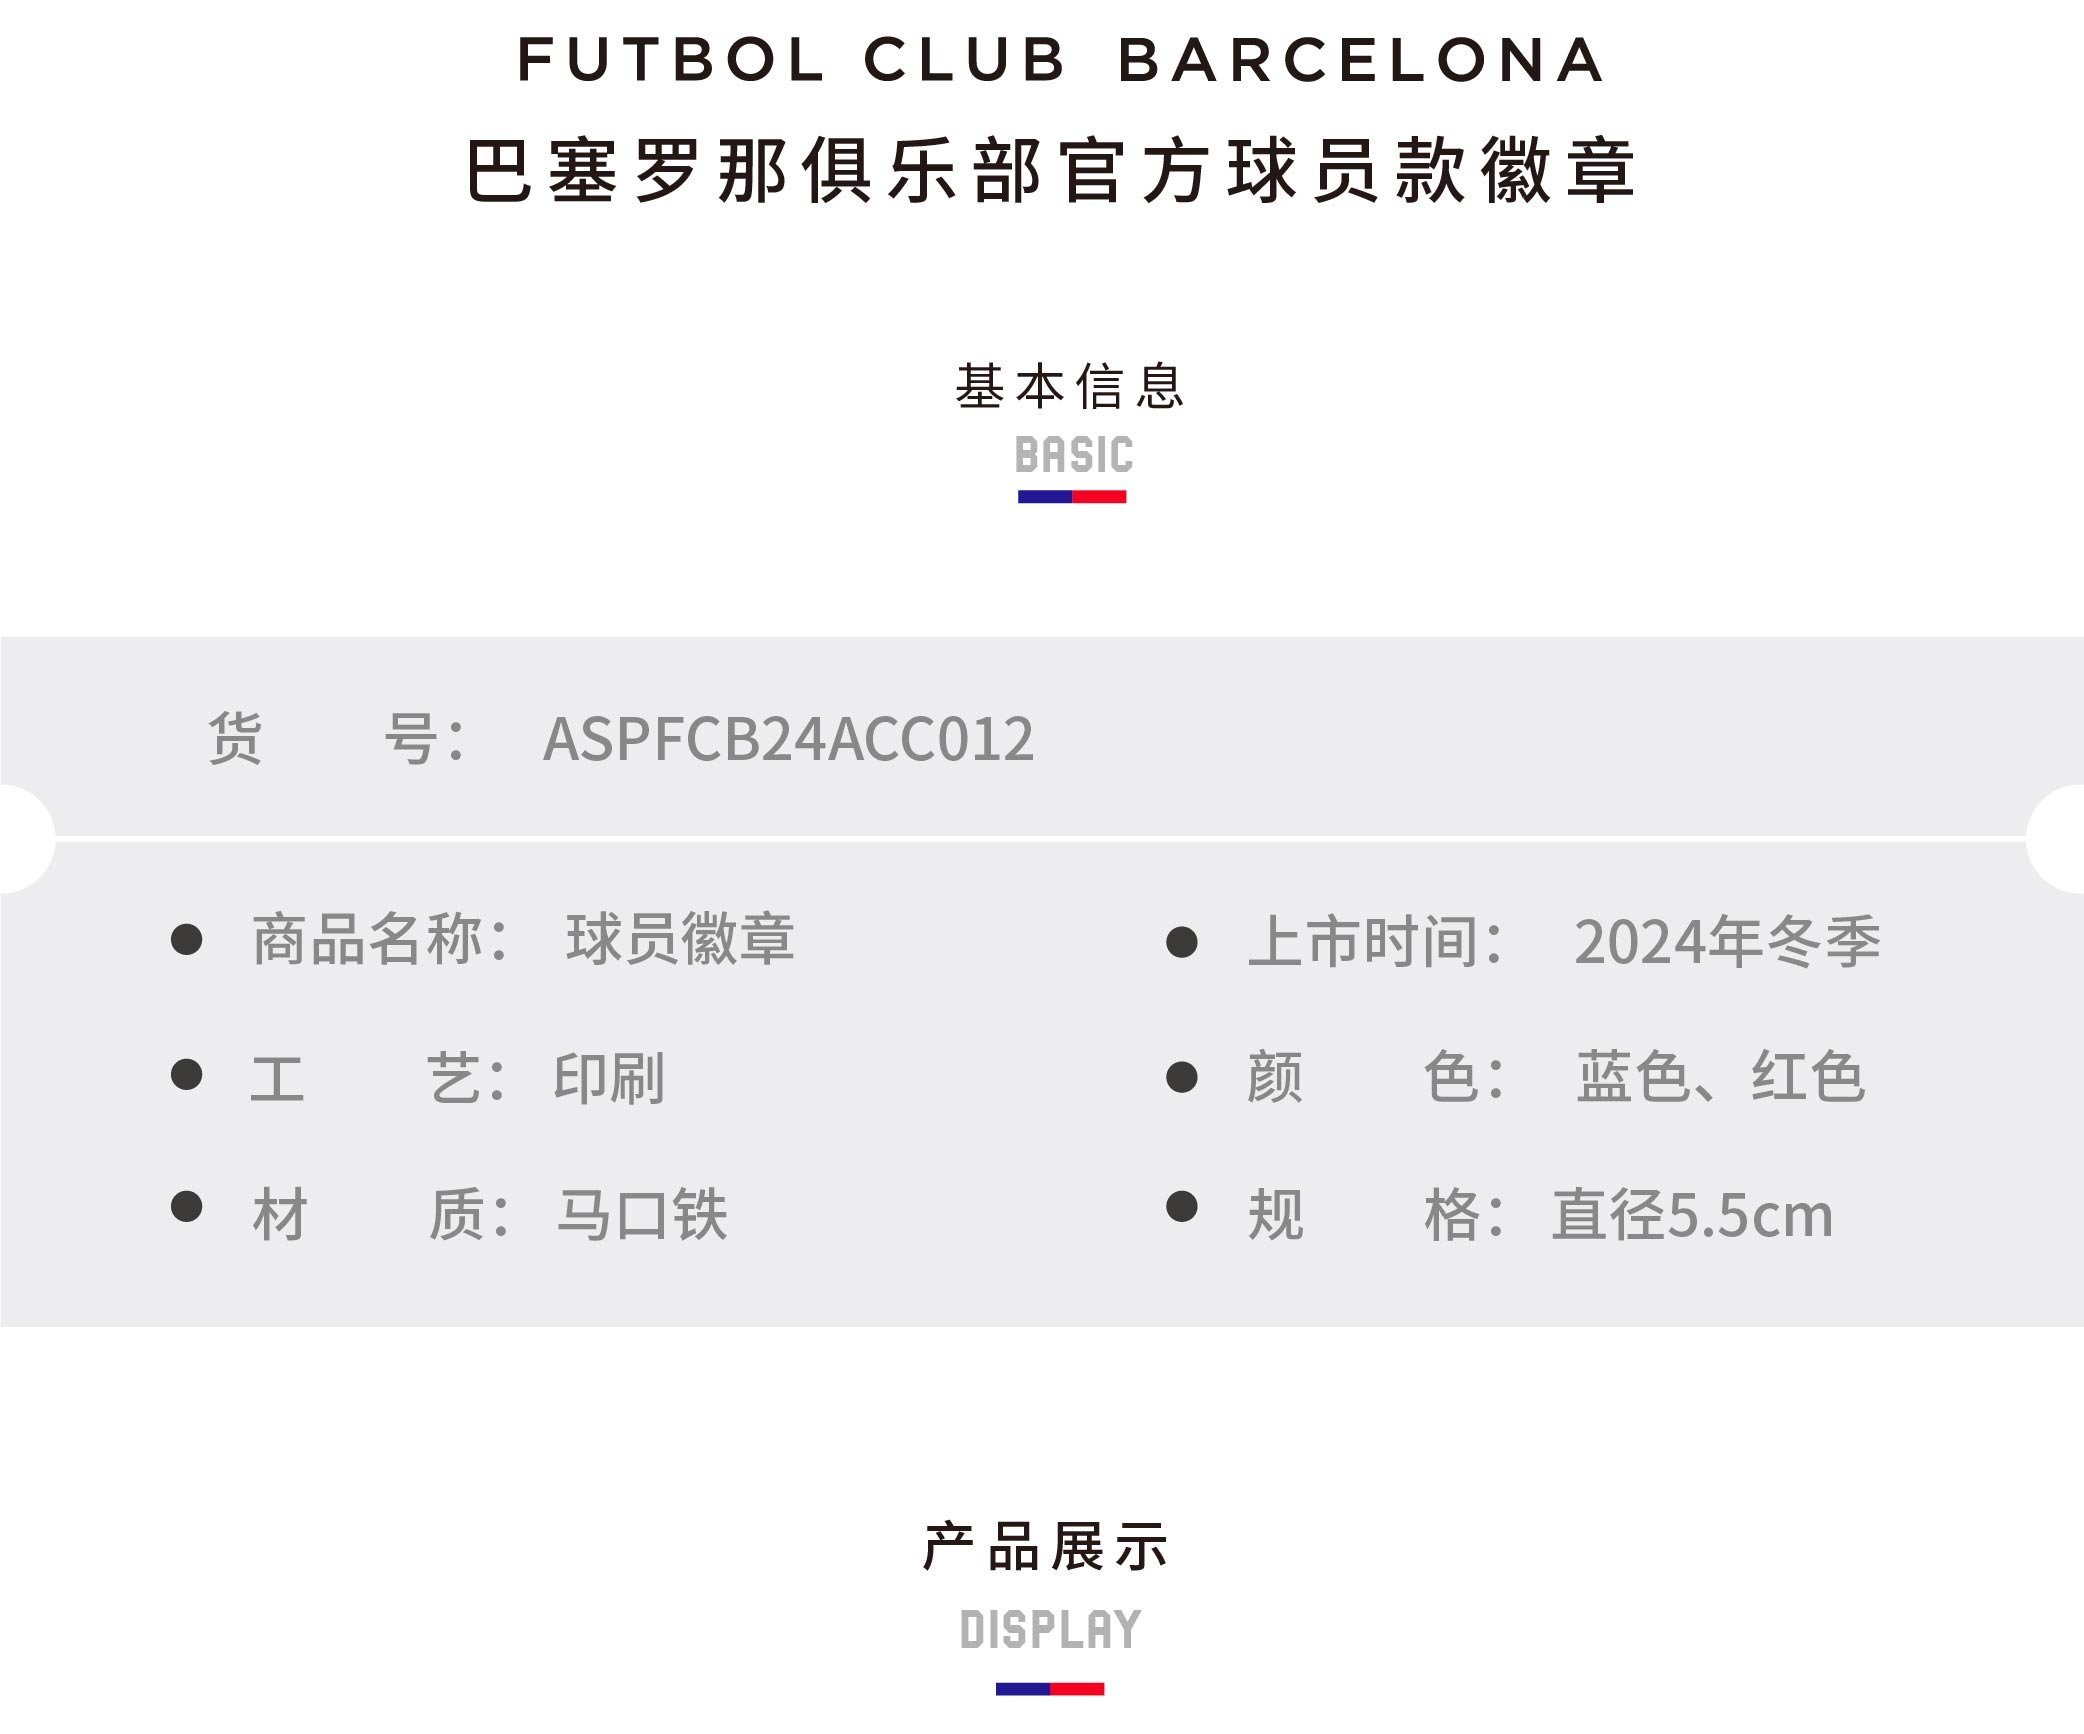Click the bullet next to 规格
Viewport: 2084px width, 1734px height.
[x=1182, y=1206]
